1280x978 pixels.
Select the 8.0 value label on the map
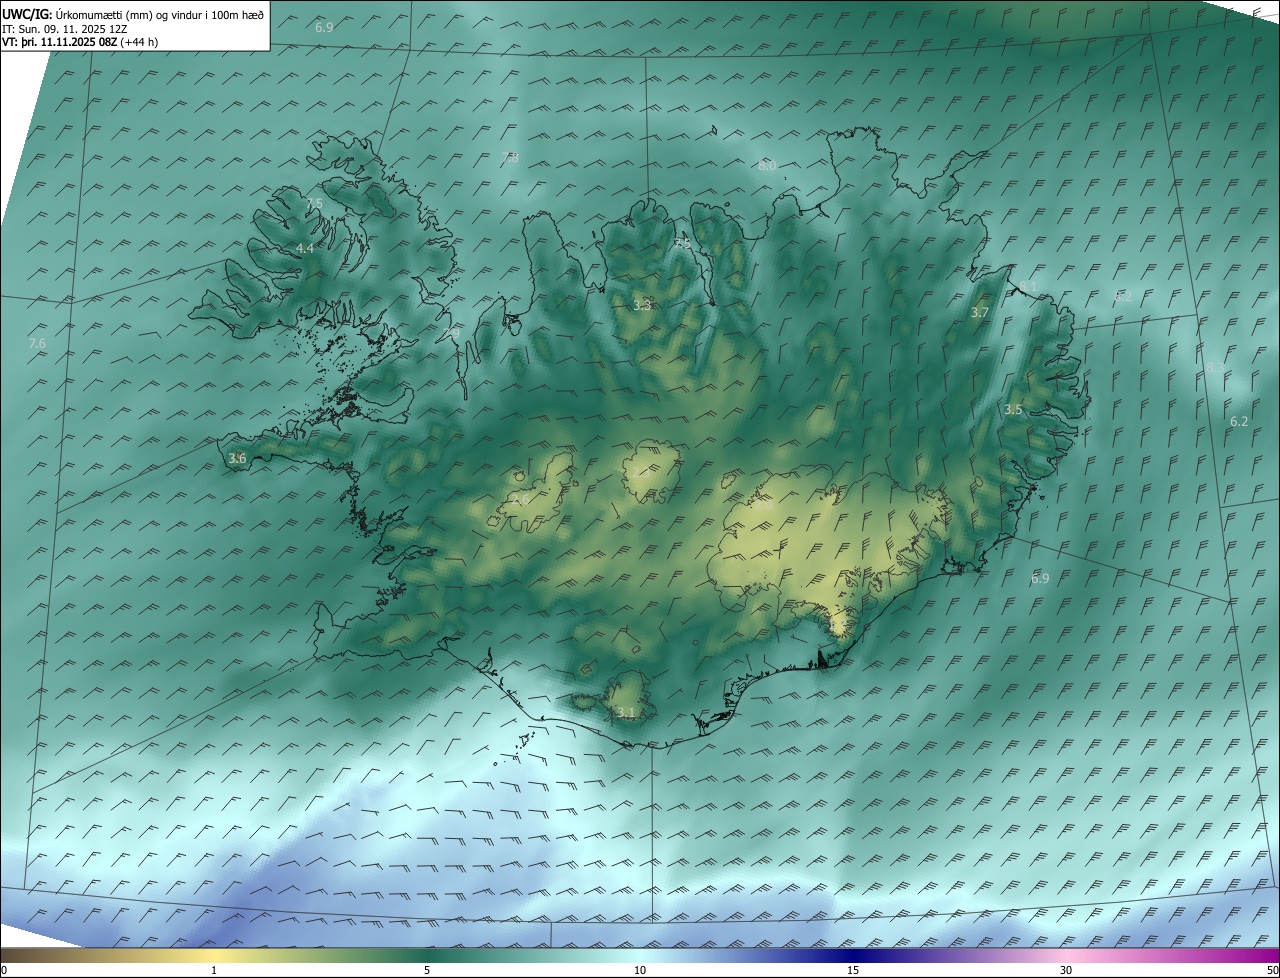767,166
